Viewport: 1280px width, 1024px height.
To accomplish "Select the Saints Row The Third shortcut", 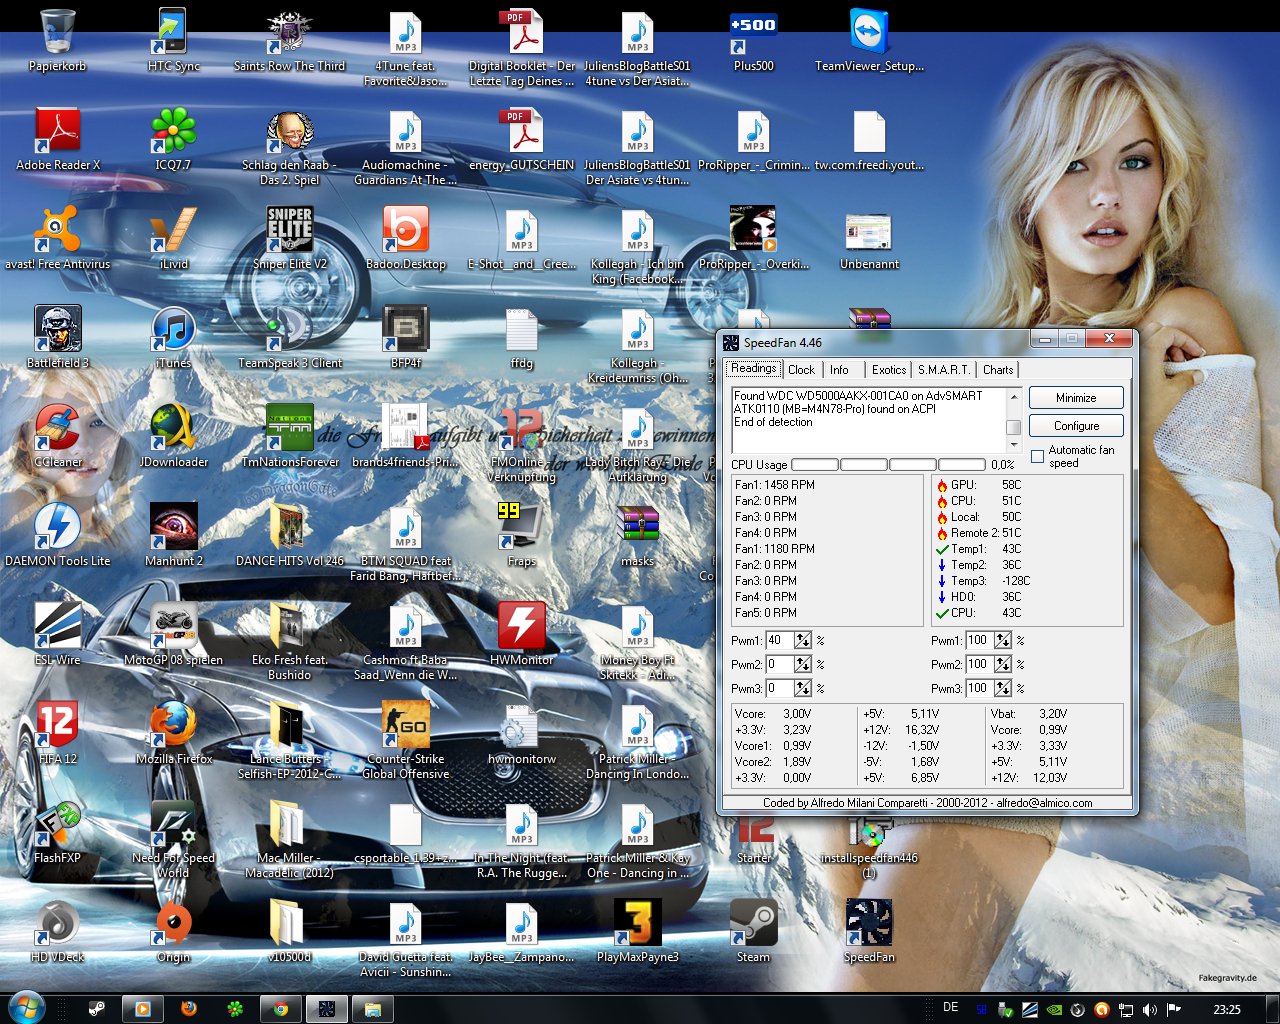I will tap(289, 41).
